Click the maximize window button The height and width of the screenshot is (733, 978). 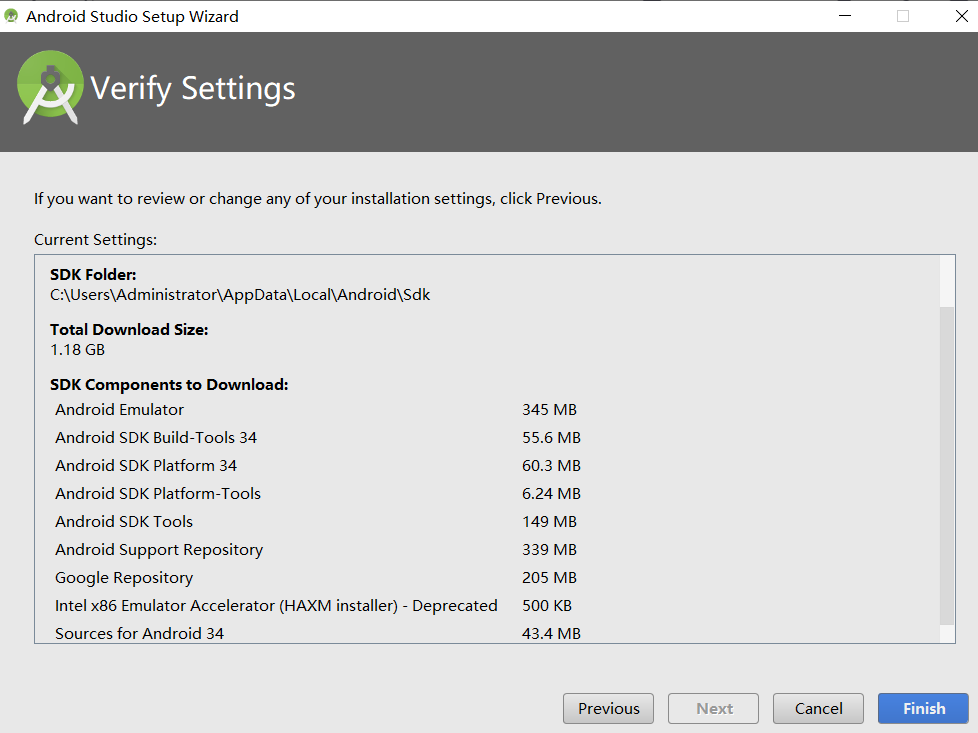coord(903,16)
